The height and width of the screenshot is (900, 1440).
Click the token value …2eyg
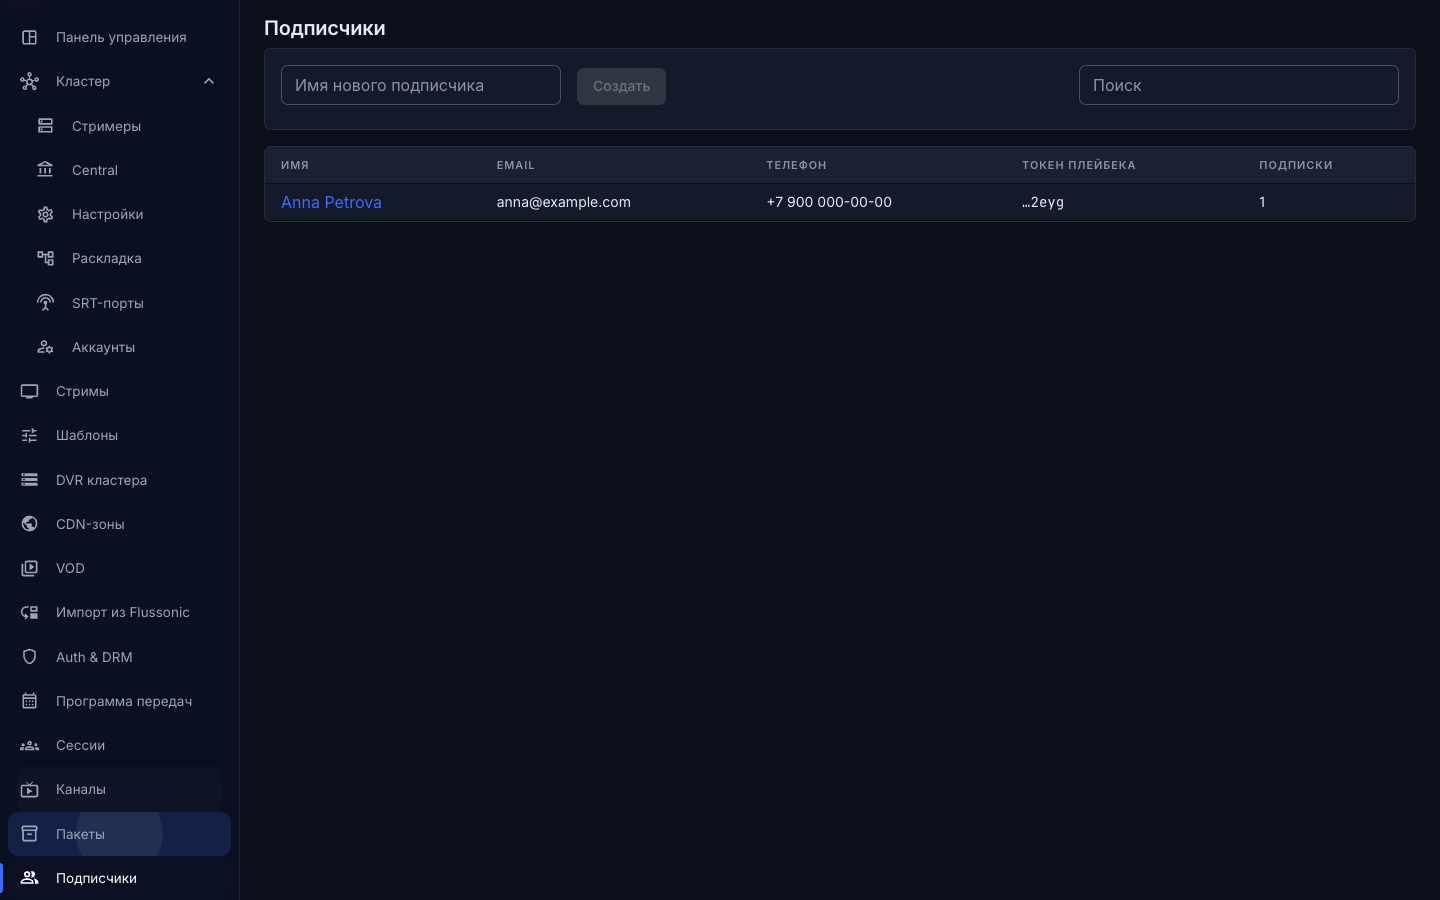pyautogui.click(x=1043, y=202)
